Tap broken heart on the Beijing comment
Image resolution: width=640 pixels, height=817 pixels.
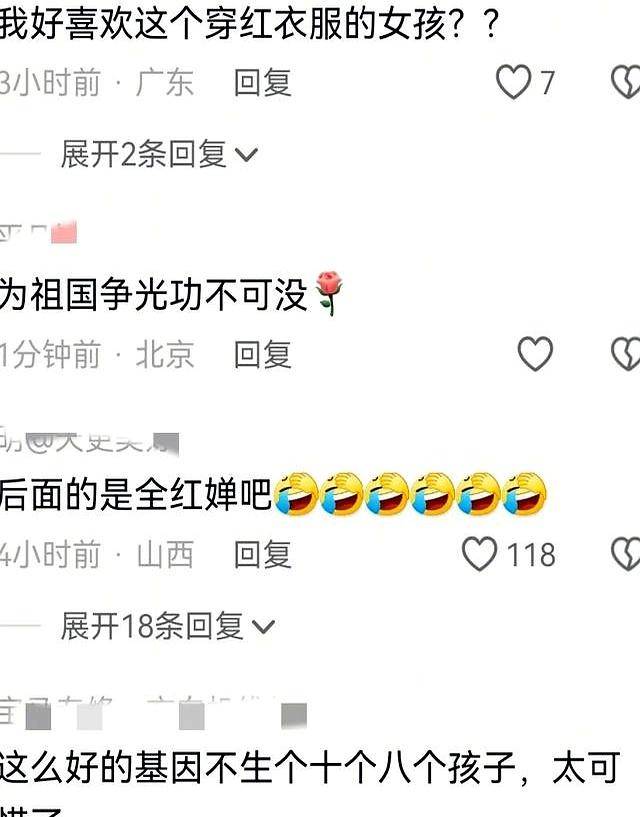point(625,354)
